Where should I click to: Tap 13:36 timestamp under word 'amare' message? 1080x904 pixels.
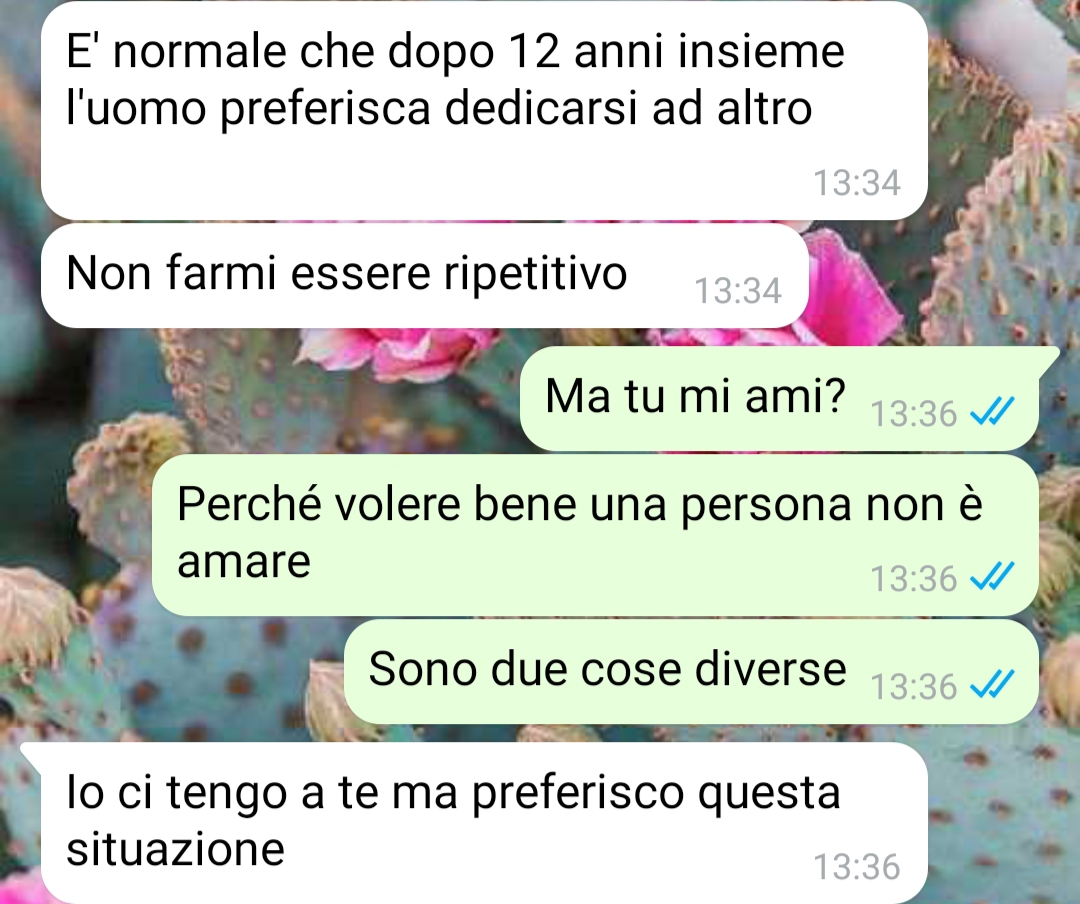[x=914, y=578]
